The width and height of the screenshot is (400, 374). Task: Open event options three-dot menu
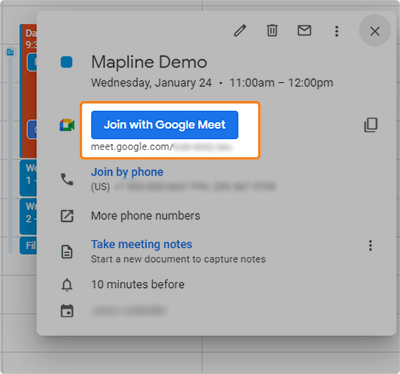pos(336,31)
